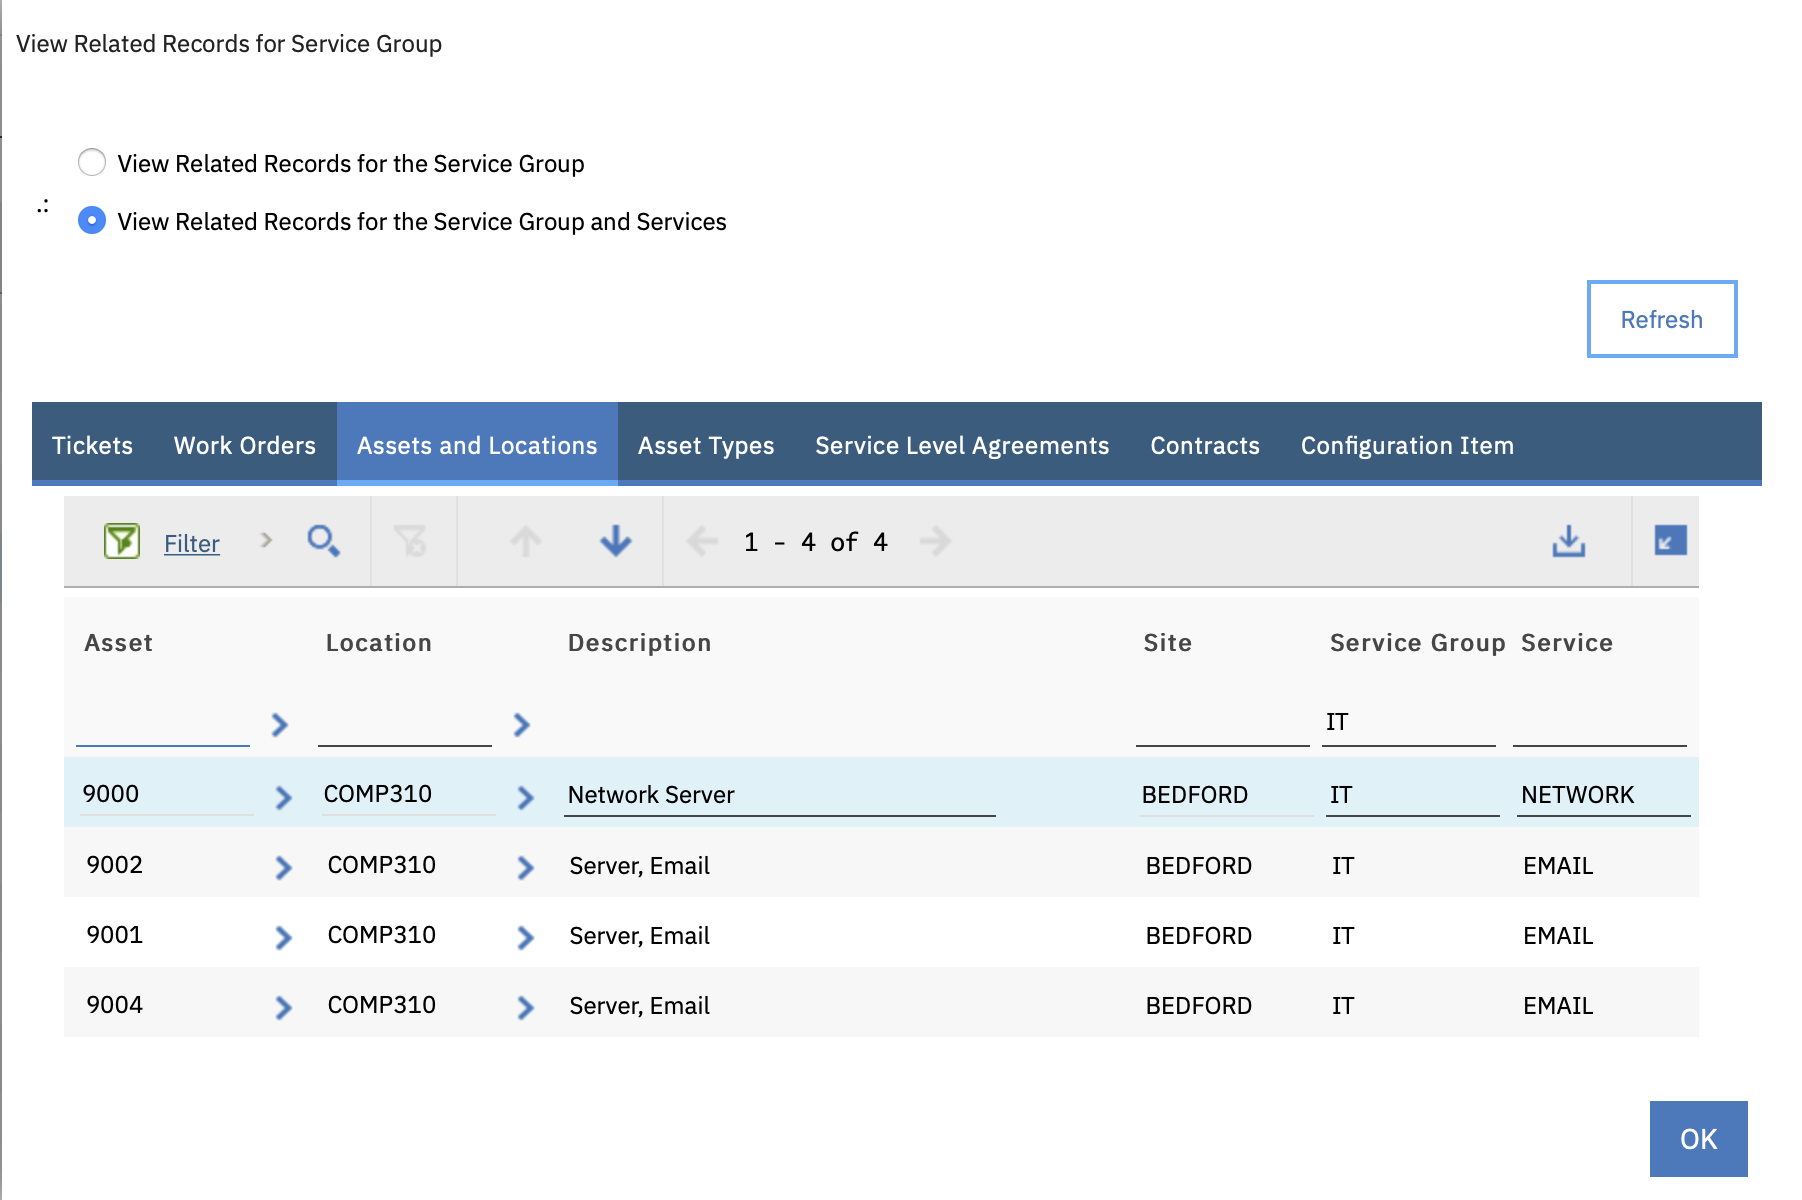Open the Filter funnel icon
This screenshot has height=1200, width=1802.
click(x=119, y=541)
